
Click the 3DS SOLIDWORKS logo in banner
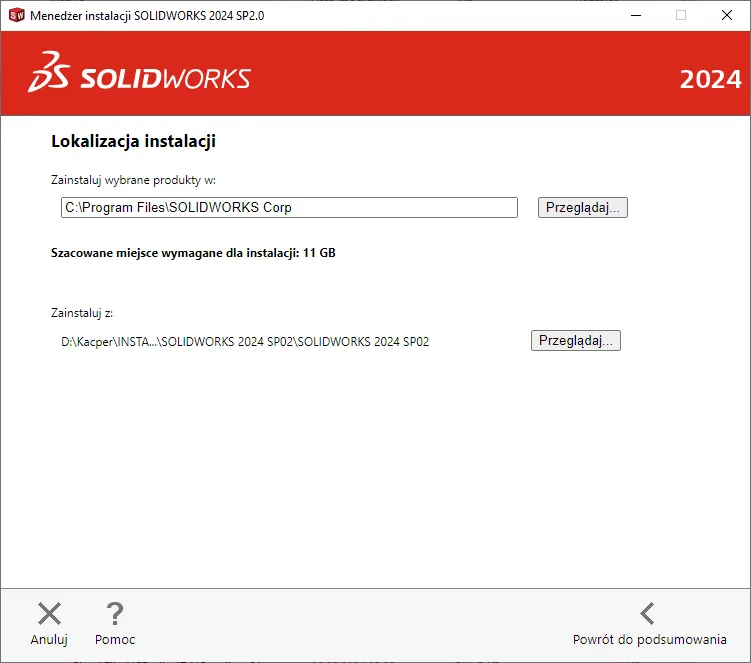coord(139,72)
